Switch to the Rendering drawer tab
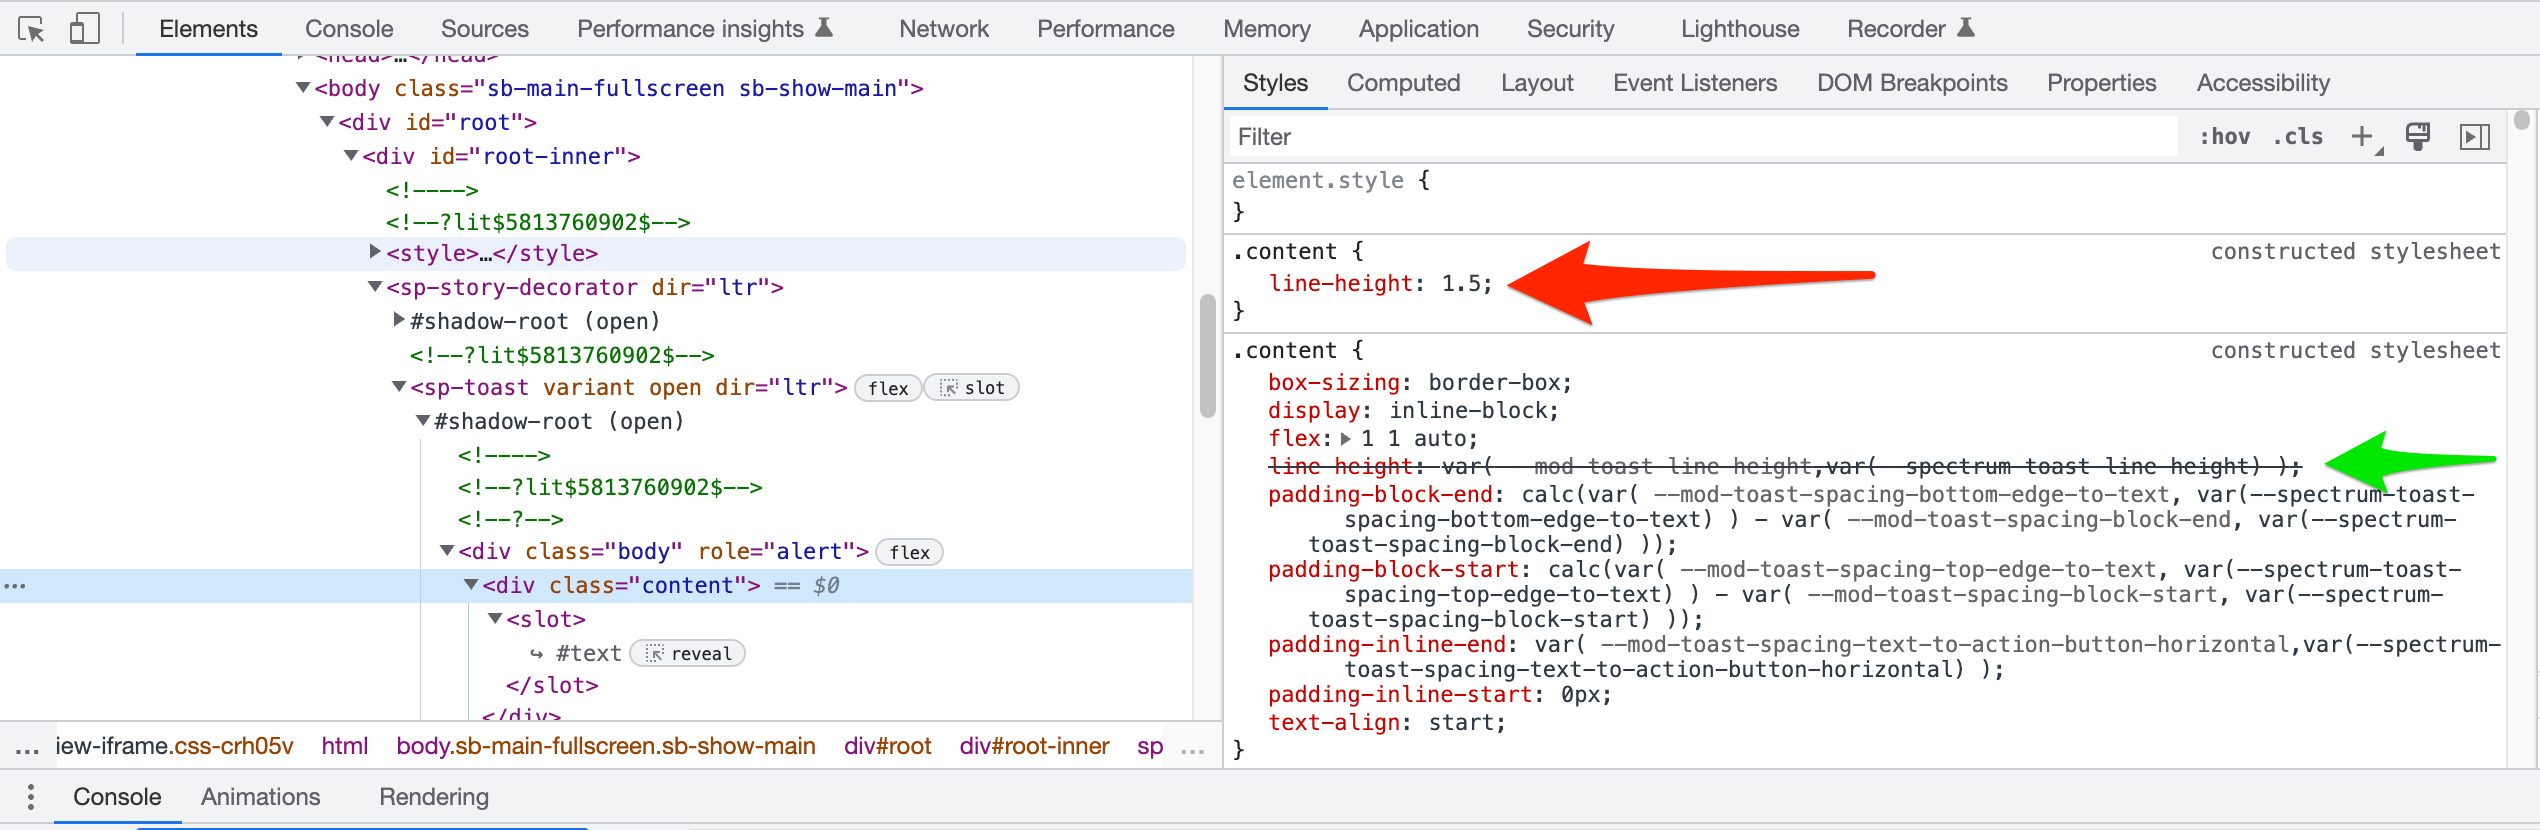Viewport: 2540px width, 830px height. click(x=434, y=797)
